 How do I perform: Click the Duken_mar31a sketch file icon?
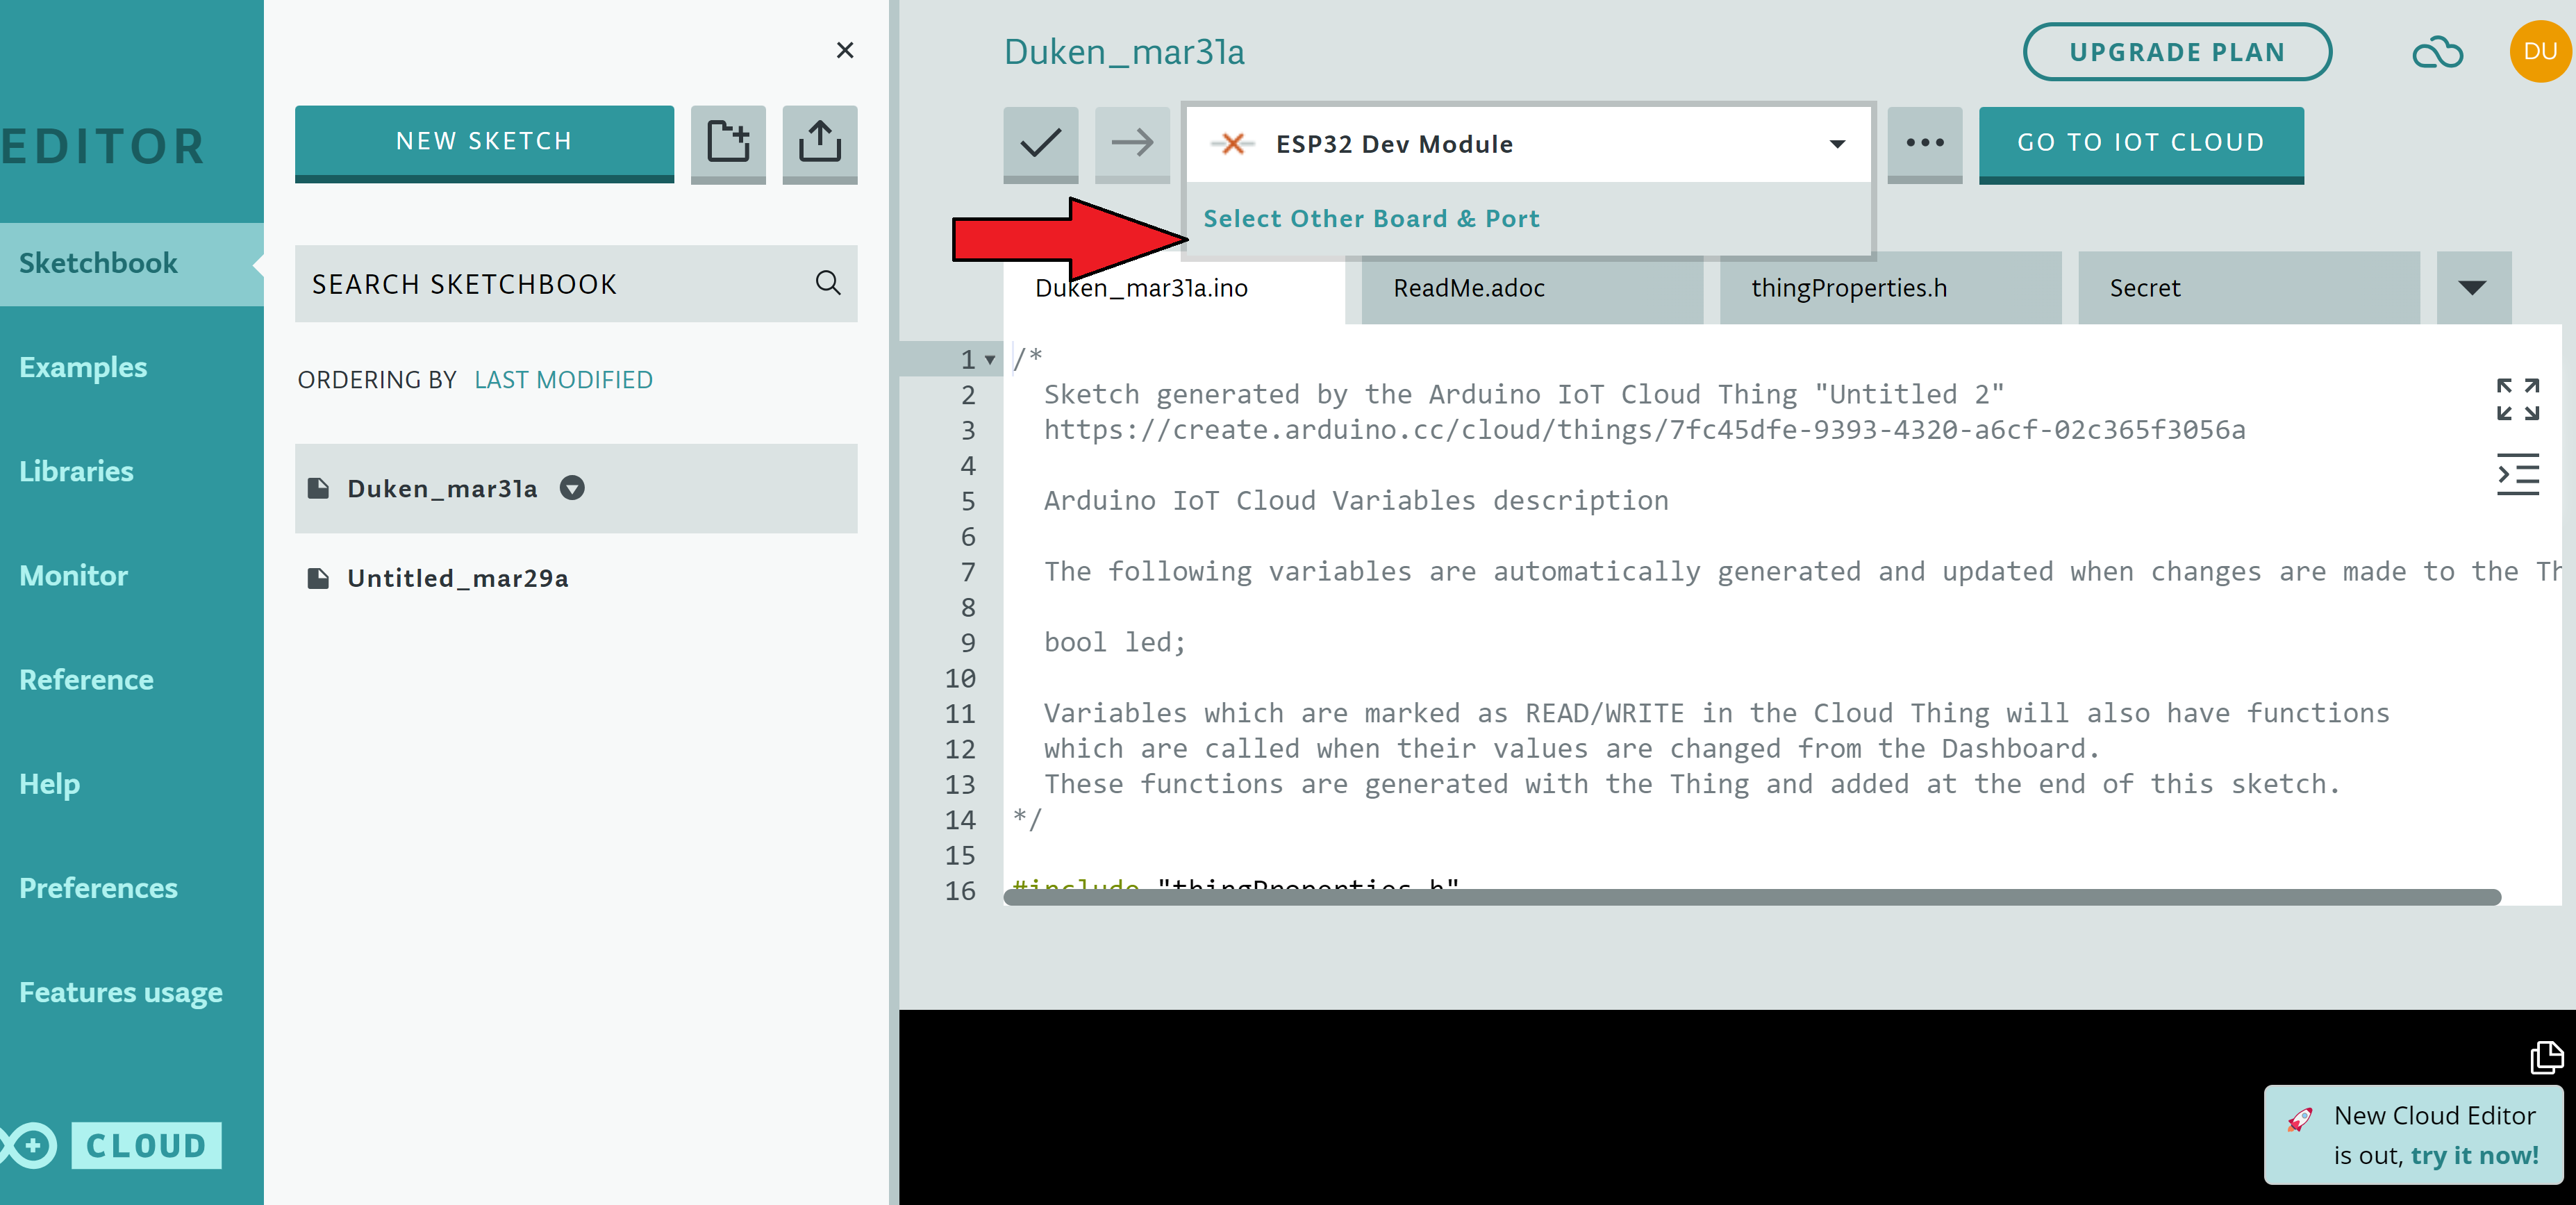tap(318, 488)
